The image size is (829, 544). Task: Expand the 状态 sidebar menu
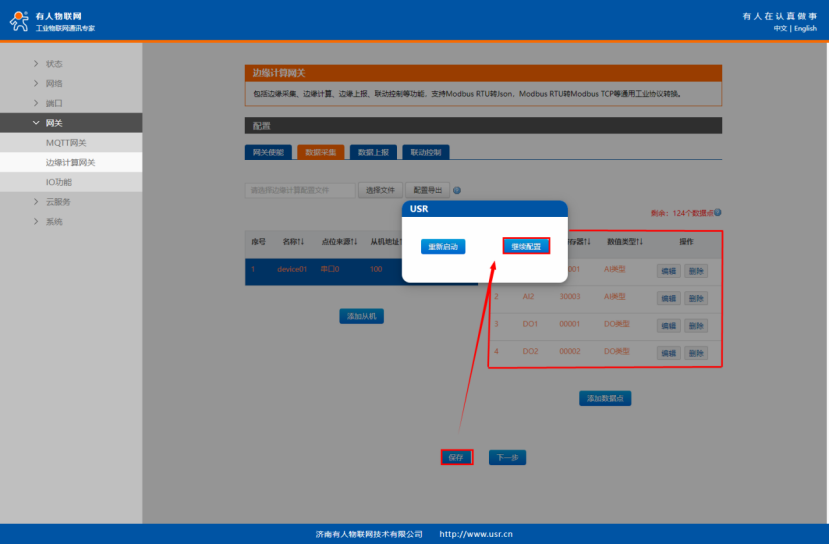54,64
